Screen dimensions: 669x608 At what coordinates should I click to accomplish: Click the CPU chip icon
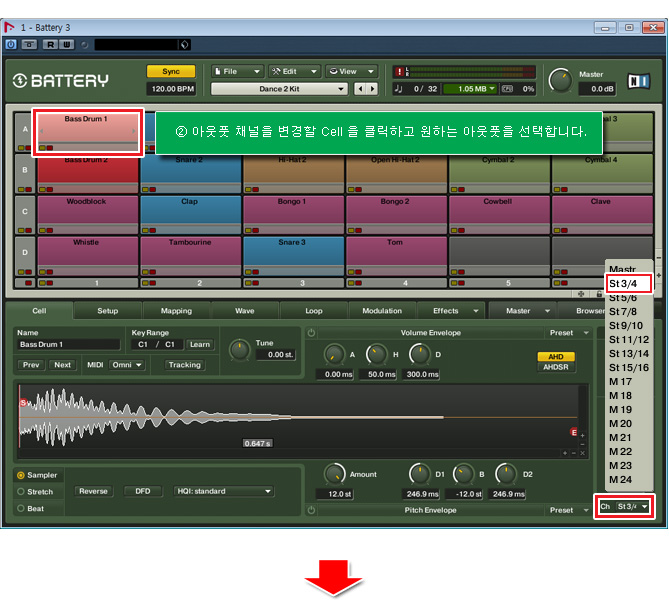[x=507, y=89]
